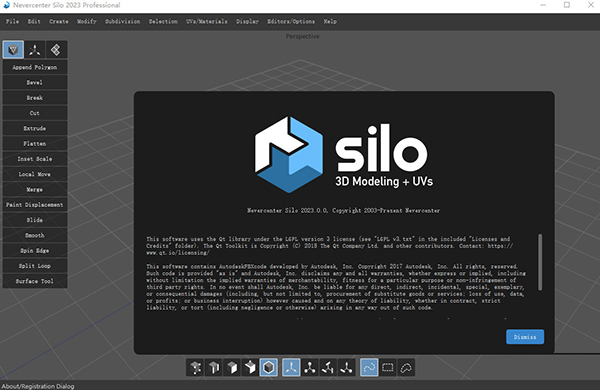Open the UVs/Materials menu
The image size is (600, 390).
(207, 21)
